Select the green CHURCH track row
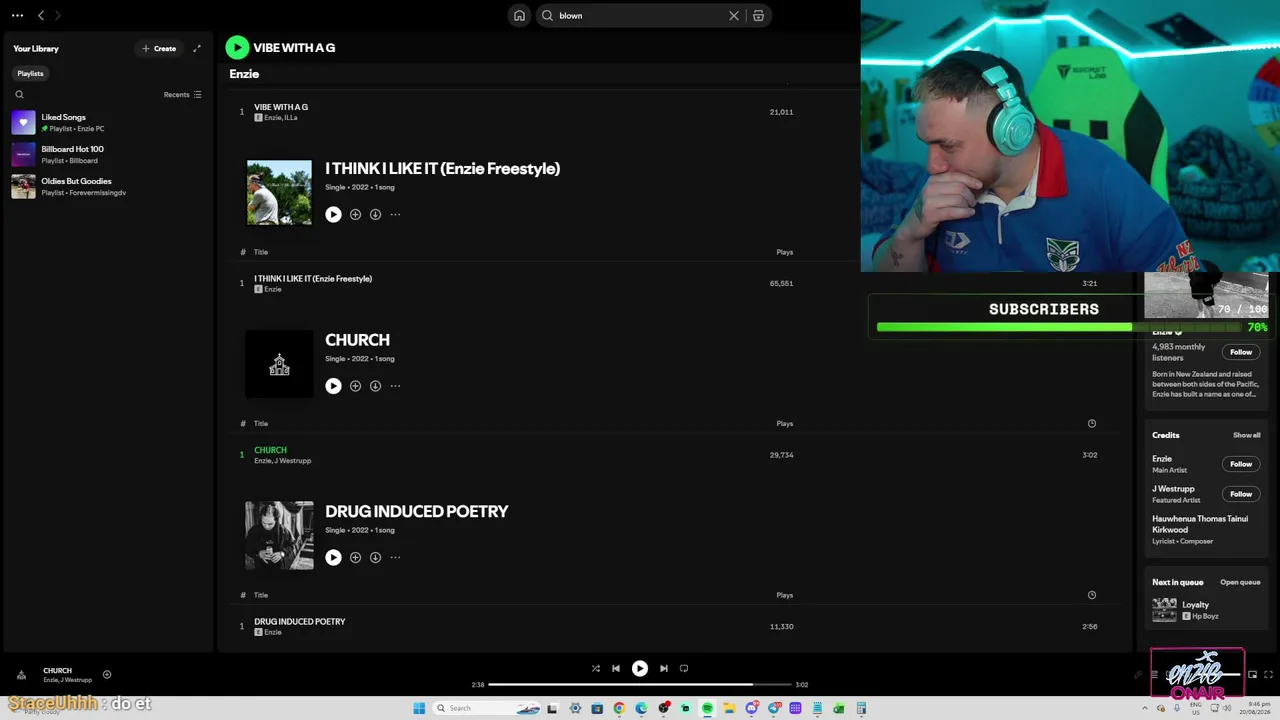The width and height of the screenshot is (1280, 720). point(675,455)
